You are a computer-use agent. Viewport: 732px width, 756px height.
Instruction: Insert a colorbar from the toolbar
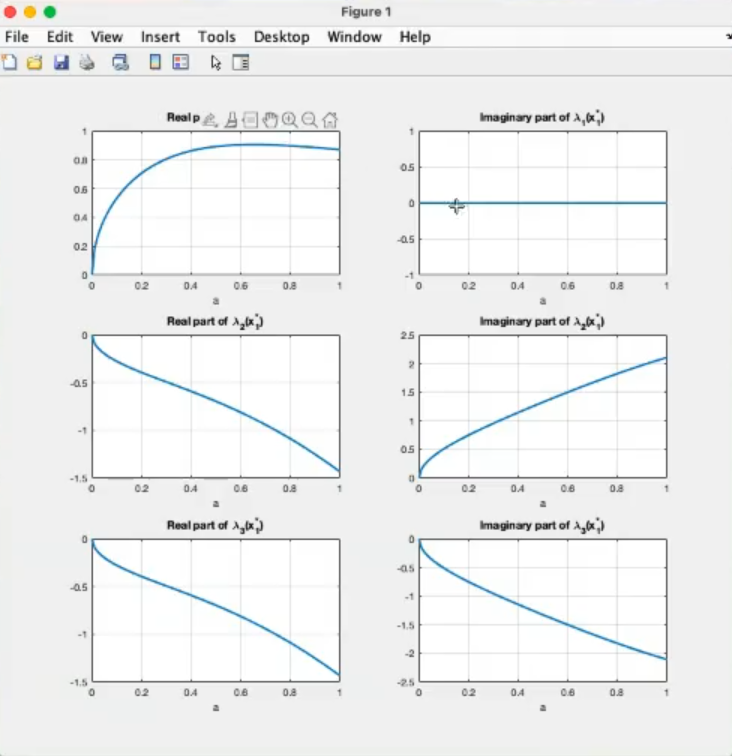point(155,62)
